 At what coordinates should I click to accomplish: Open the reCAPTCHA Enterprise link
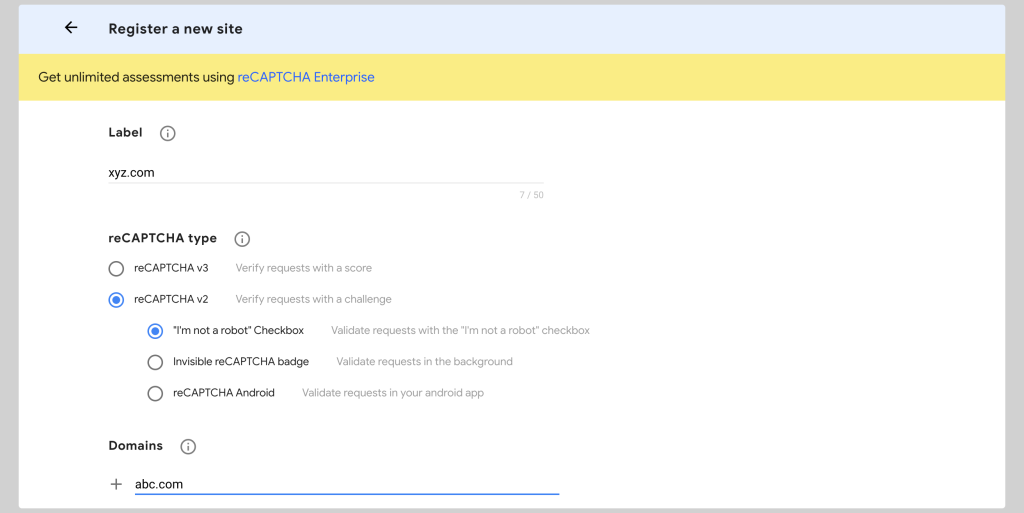click(x=306, y=77)
